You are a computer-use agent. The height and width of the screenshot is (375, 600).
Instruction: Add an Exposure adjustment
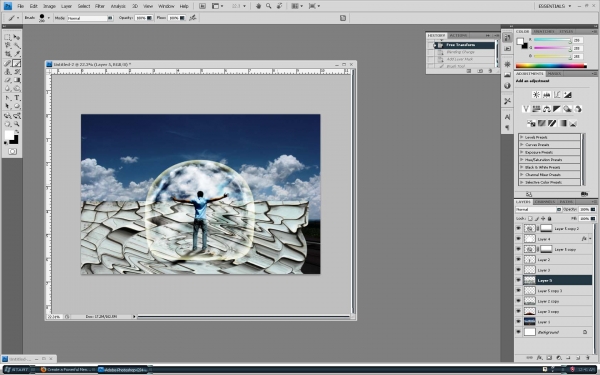tap(567, 95)
